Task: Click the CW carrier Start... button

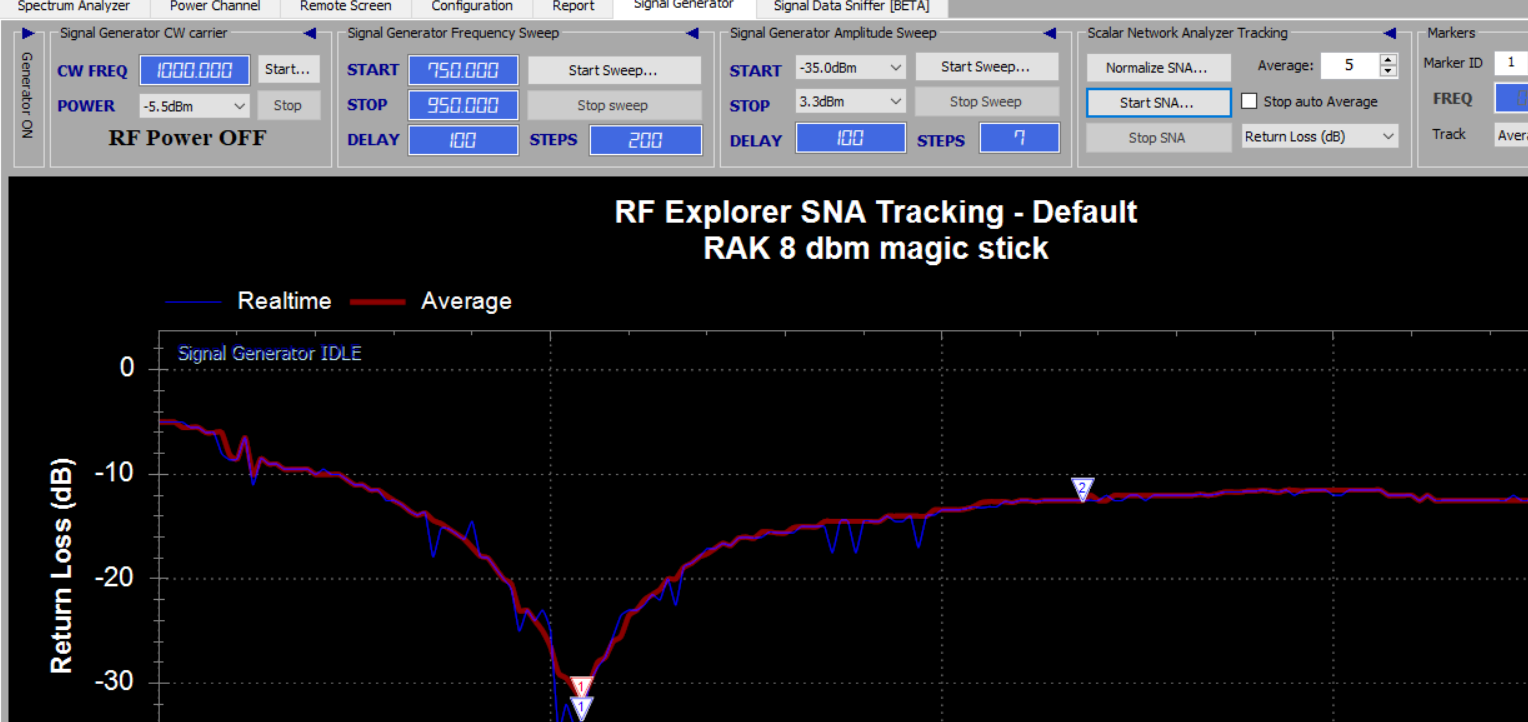Action: coord(288,70)
